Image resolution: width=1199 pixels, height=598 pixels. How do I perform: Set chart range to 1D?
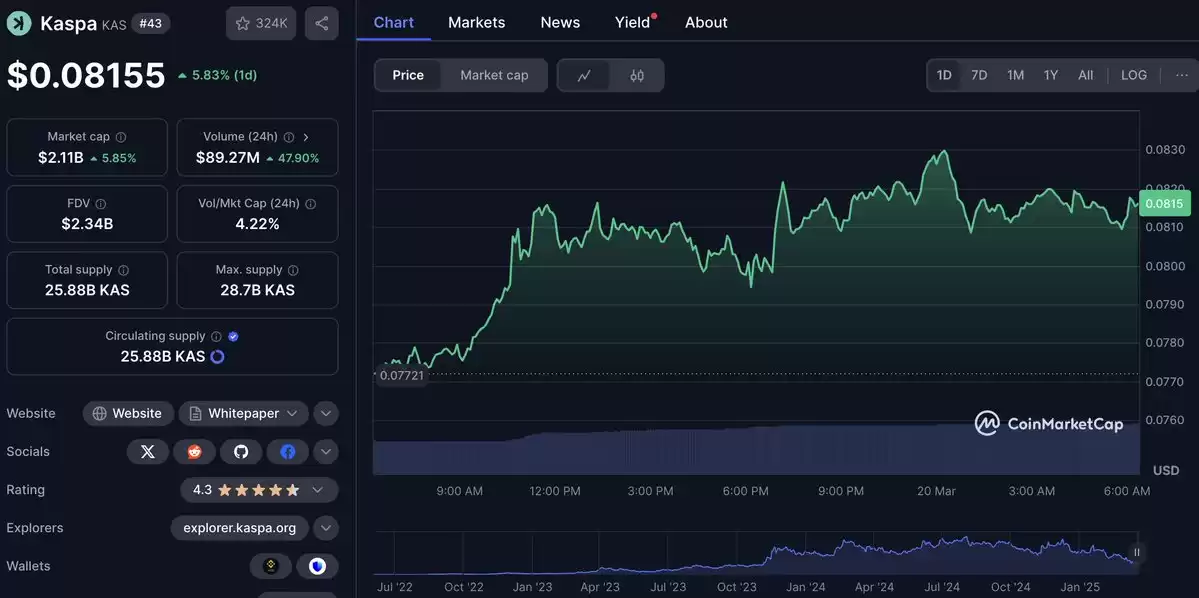(x=944, y=75)
